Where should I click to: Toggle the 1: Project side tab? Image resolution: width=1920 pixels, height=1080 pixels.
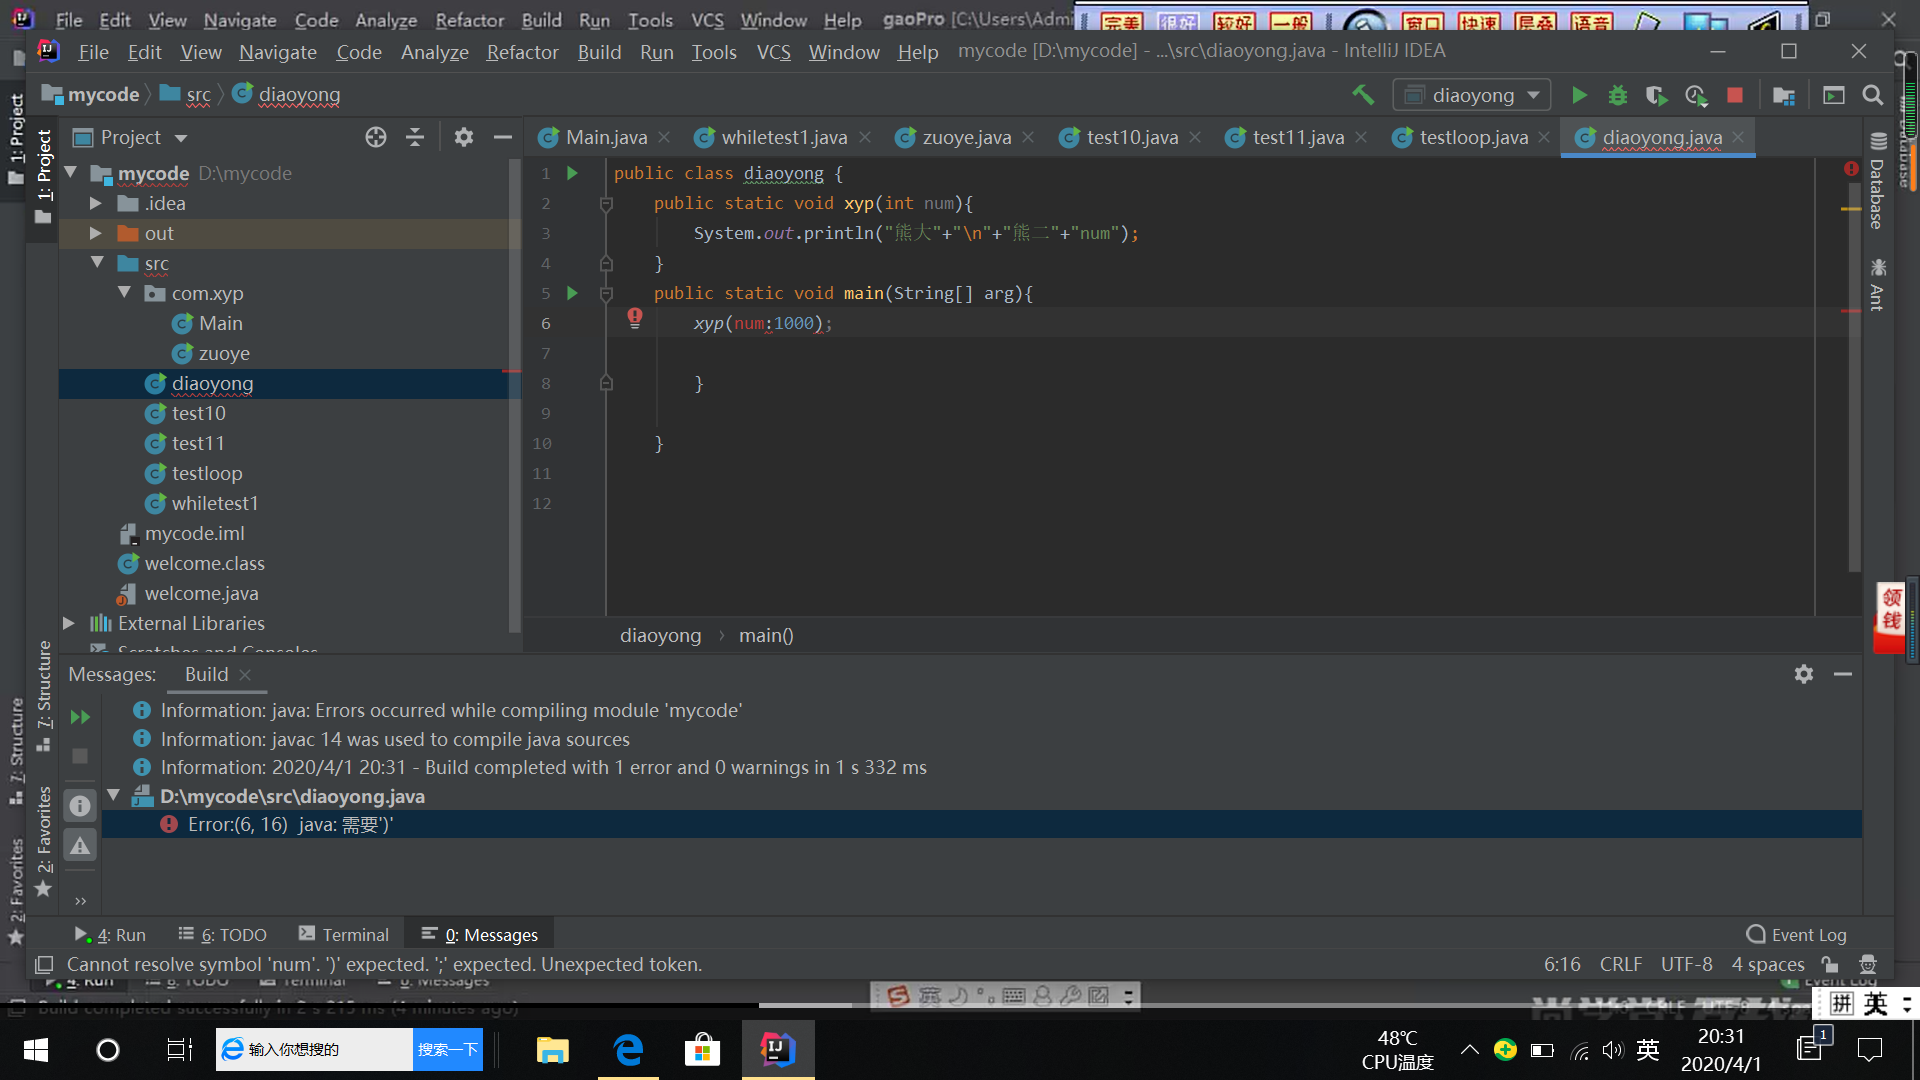(x=43, y=177)
